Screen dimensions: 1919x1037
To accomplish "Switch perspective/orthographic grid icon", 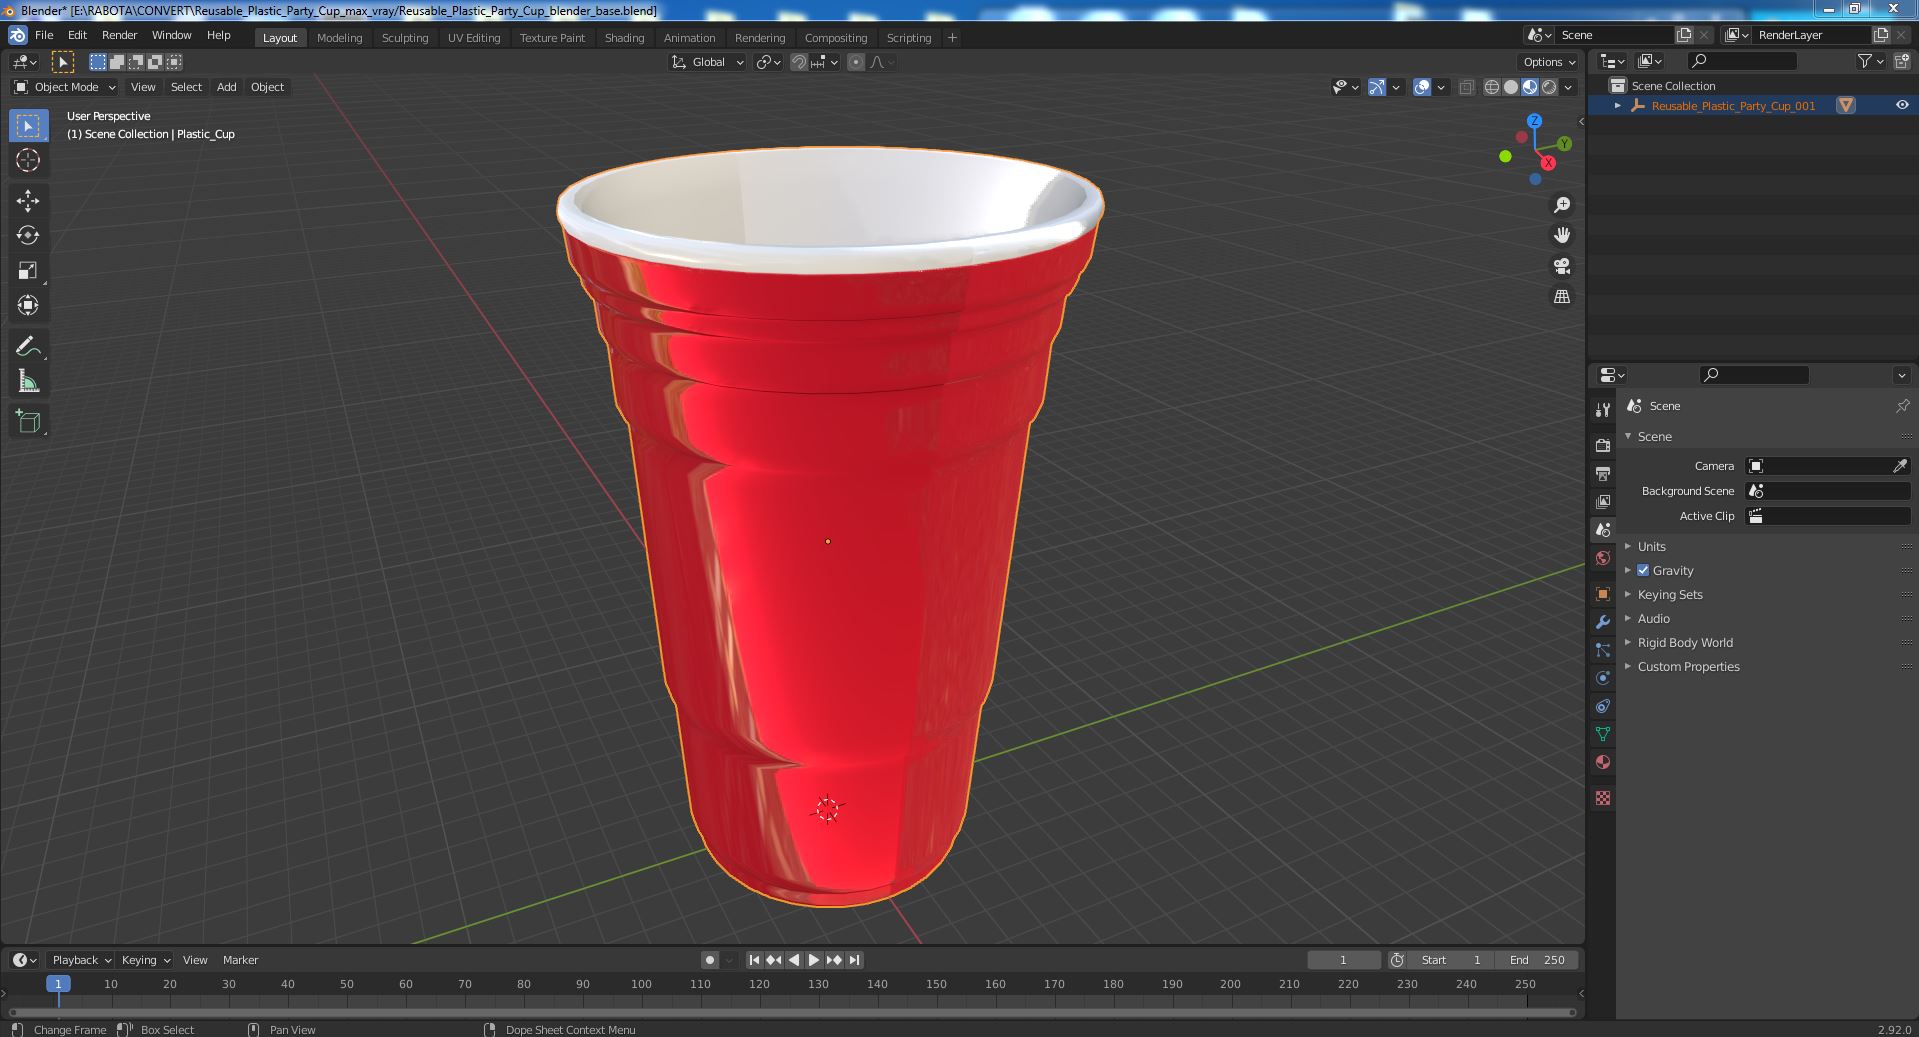I will (x=1561, y=297).
